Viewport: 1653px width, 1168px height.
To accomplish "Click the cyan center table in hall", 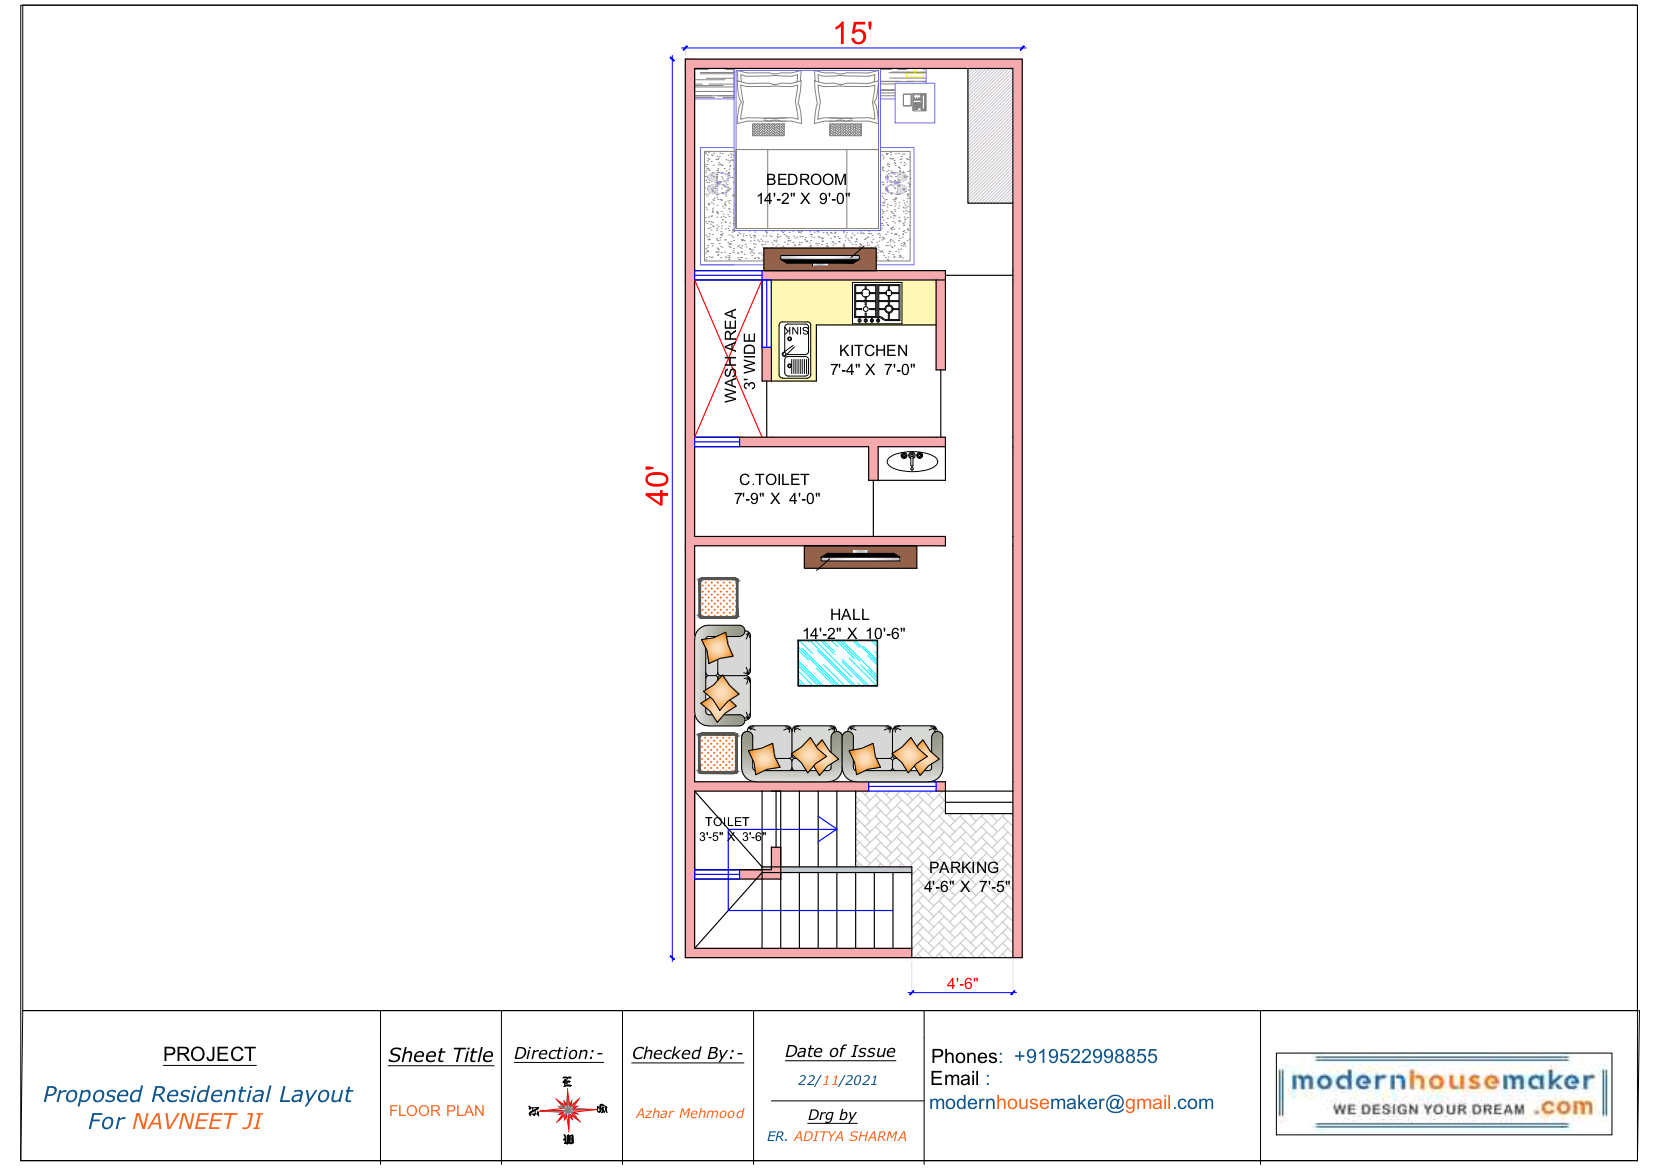I will point(838,663).
